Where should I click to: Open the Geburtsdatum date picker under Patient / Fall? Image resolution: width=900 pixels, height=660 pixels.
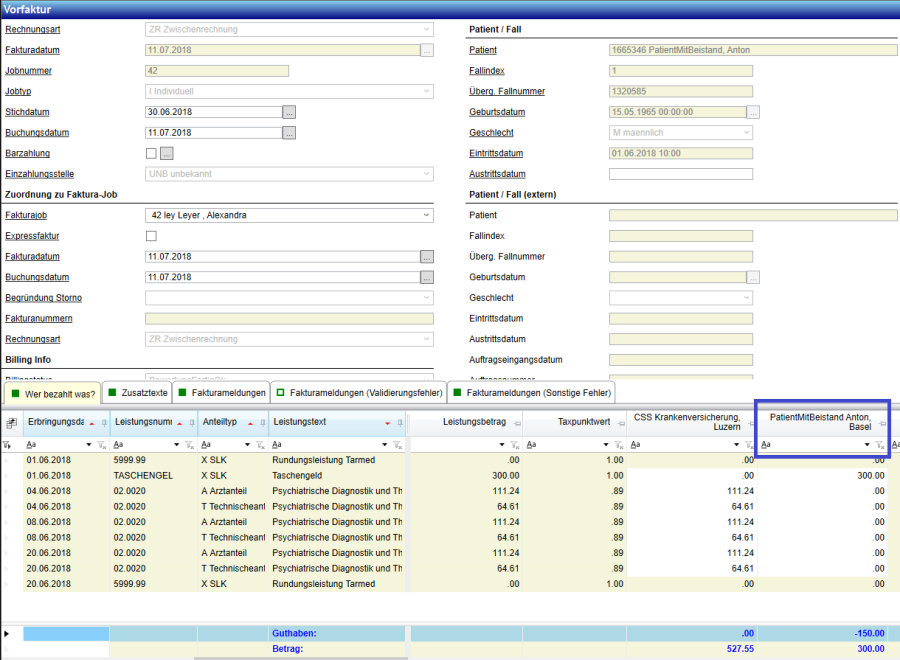click(x=754, y=112)
